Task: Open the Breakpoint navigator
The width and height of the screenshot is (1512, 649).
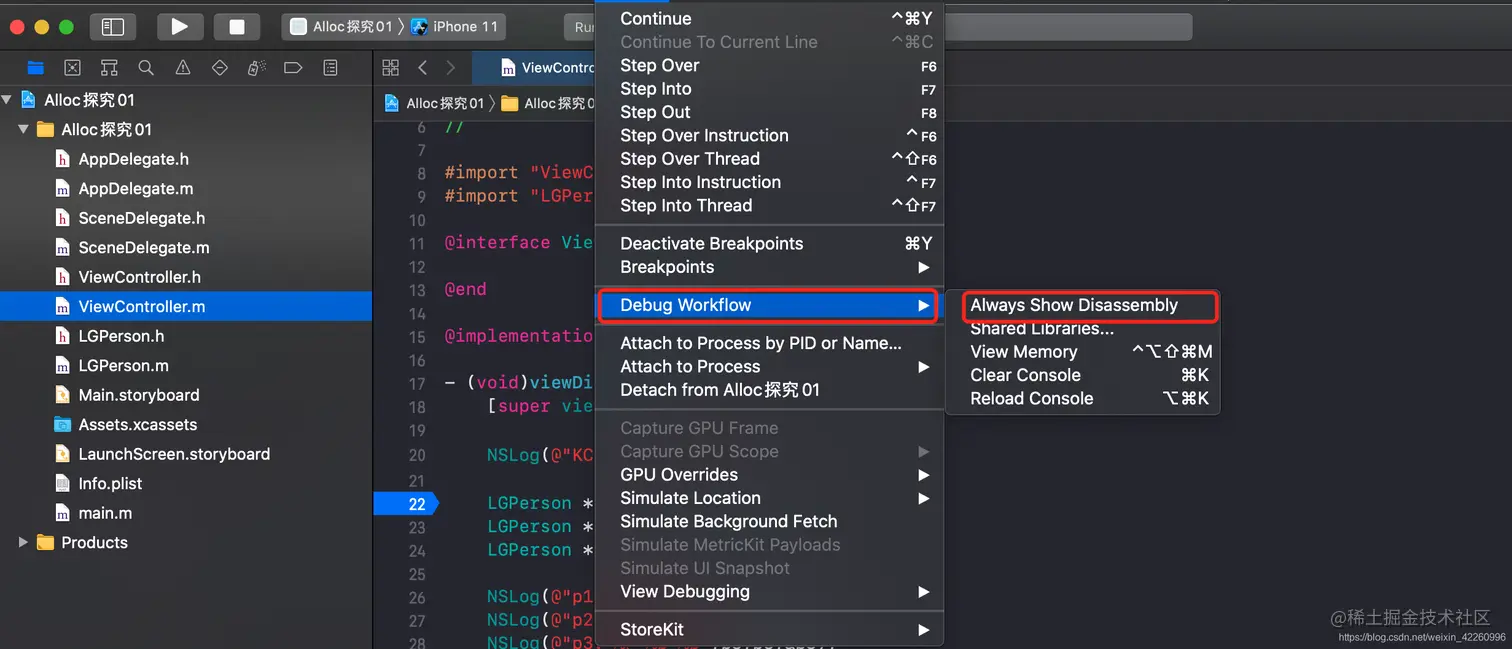Action: (x=293, y=68)
